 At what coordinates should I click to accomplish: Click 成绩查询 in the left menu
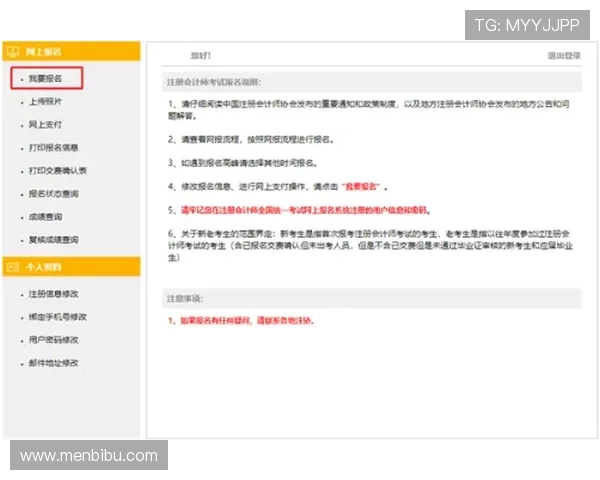click(x=44, y=217)
